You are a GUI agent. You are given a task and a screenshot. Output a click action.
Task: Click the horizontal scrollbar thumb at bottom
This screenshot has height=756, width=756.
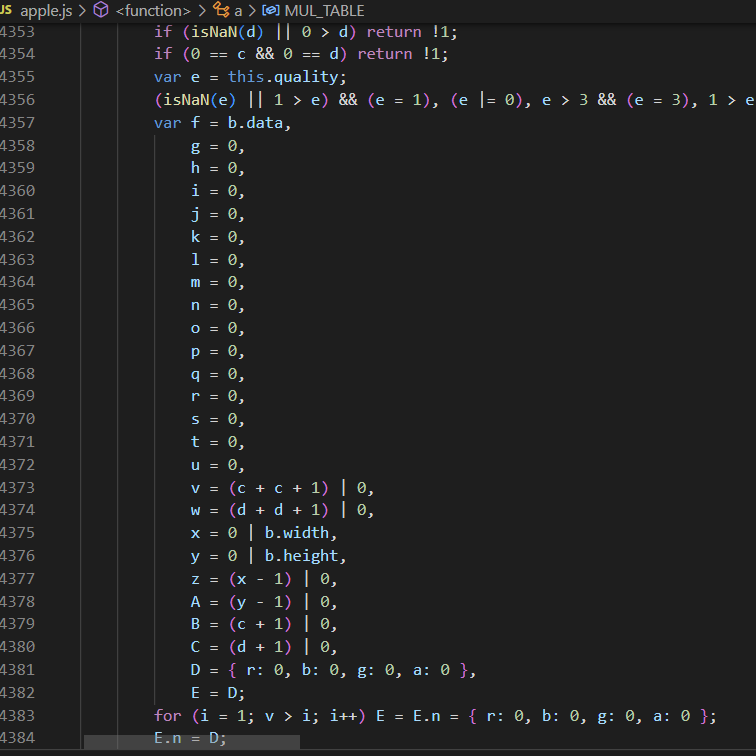[x=192, y=742]
